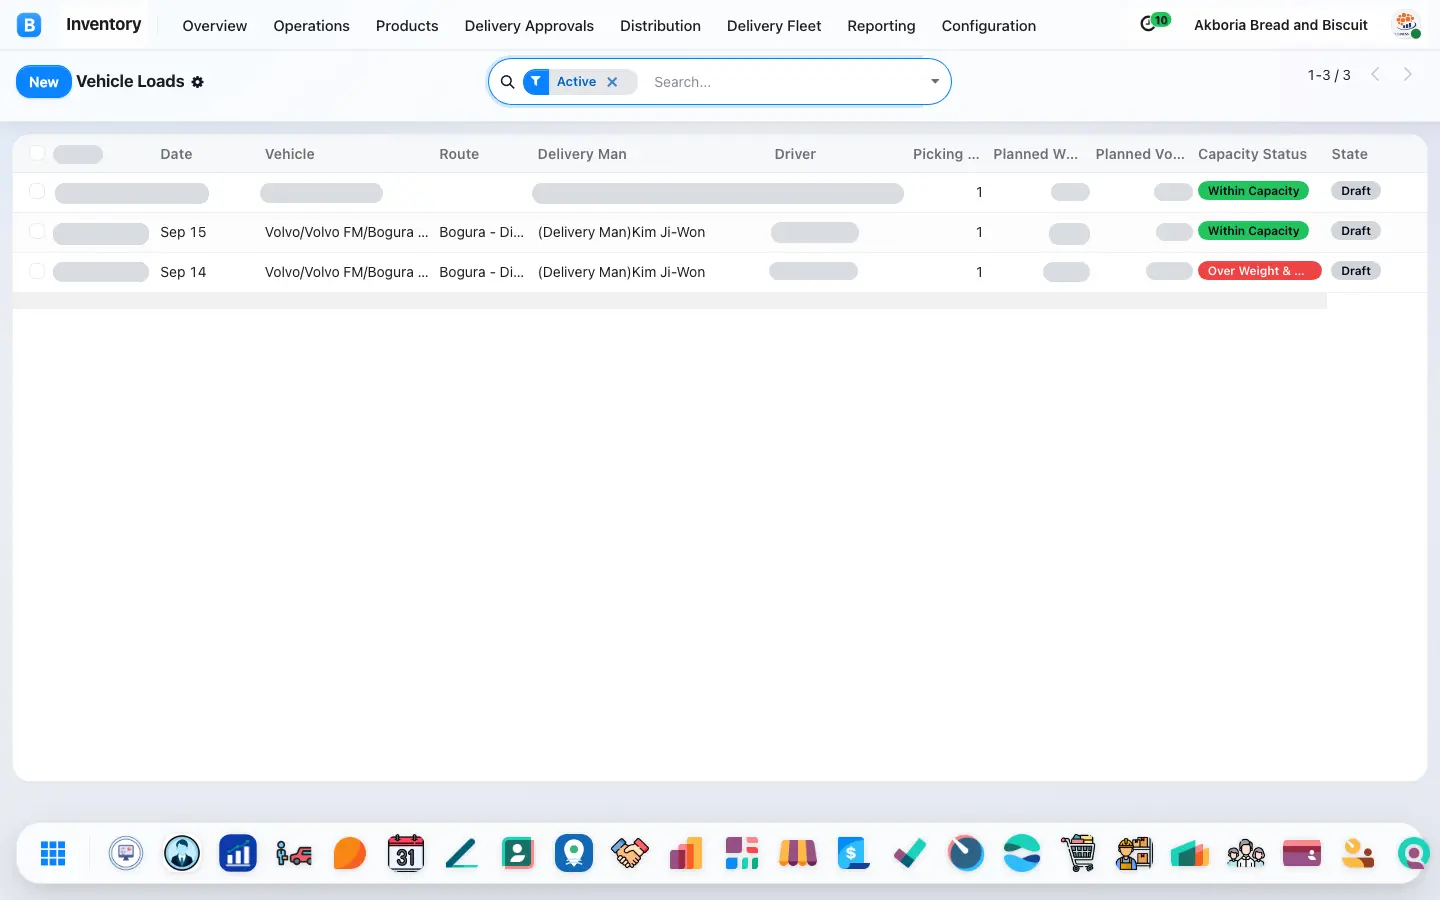Open Delivery Approvals in the top menu
Image resolution: width=1440 pixels, height=900 pixels.
coord(529,26)
